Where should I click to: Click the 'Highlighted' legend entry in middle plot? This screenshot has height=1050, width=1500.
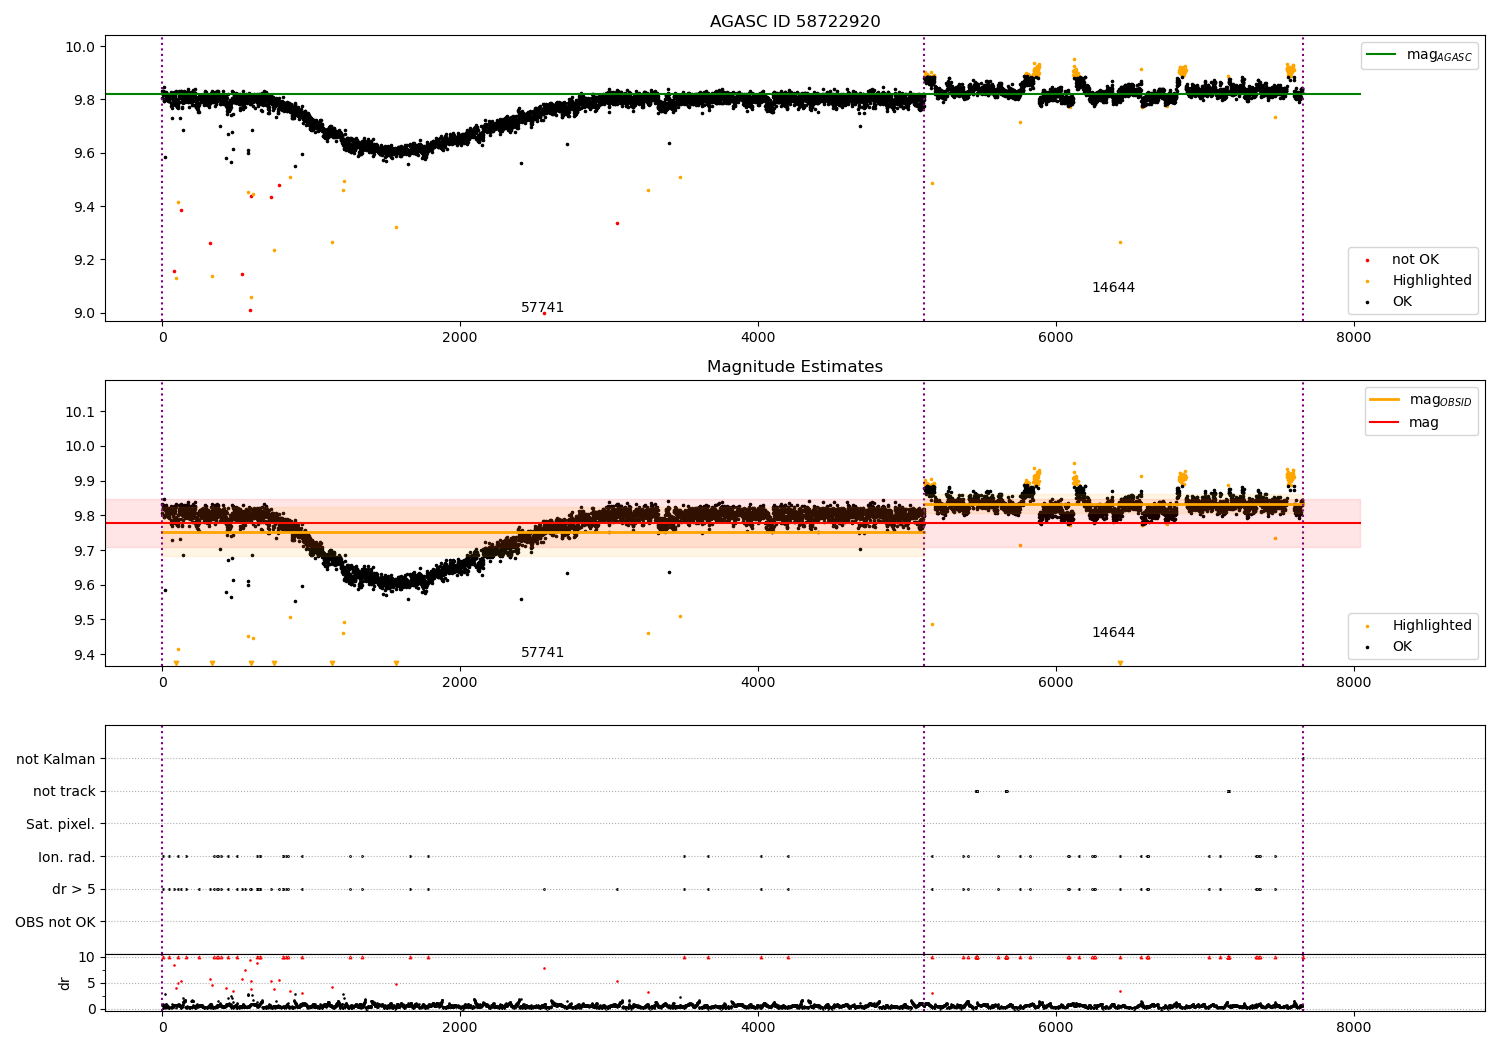pos(1432,626)
